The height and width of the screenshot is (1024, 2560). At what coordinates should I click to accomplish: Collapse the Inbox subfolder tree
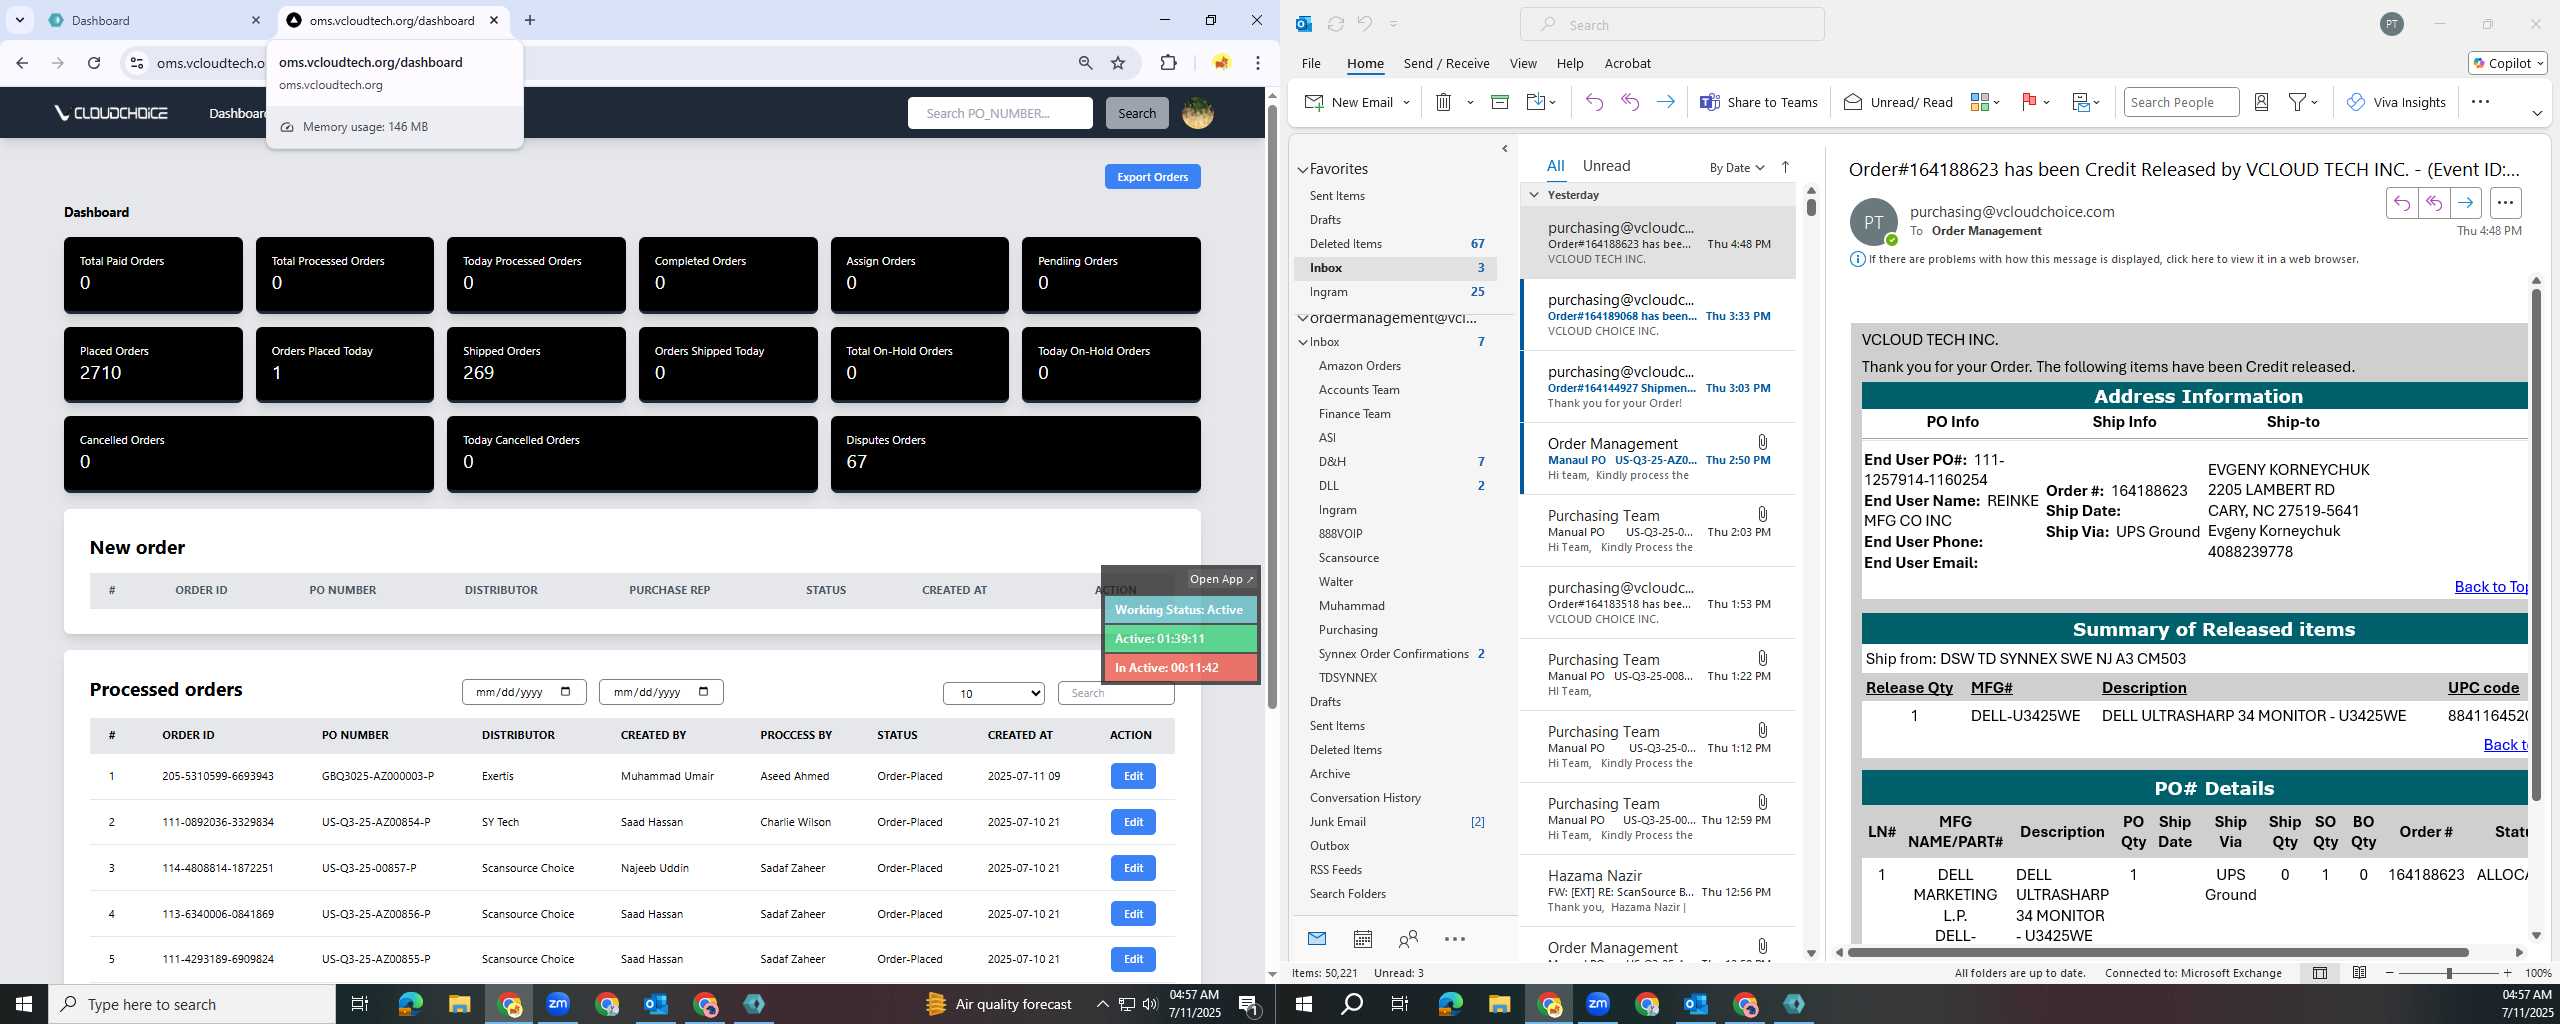(1303, 342)
